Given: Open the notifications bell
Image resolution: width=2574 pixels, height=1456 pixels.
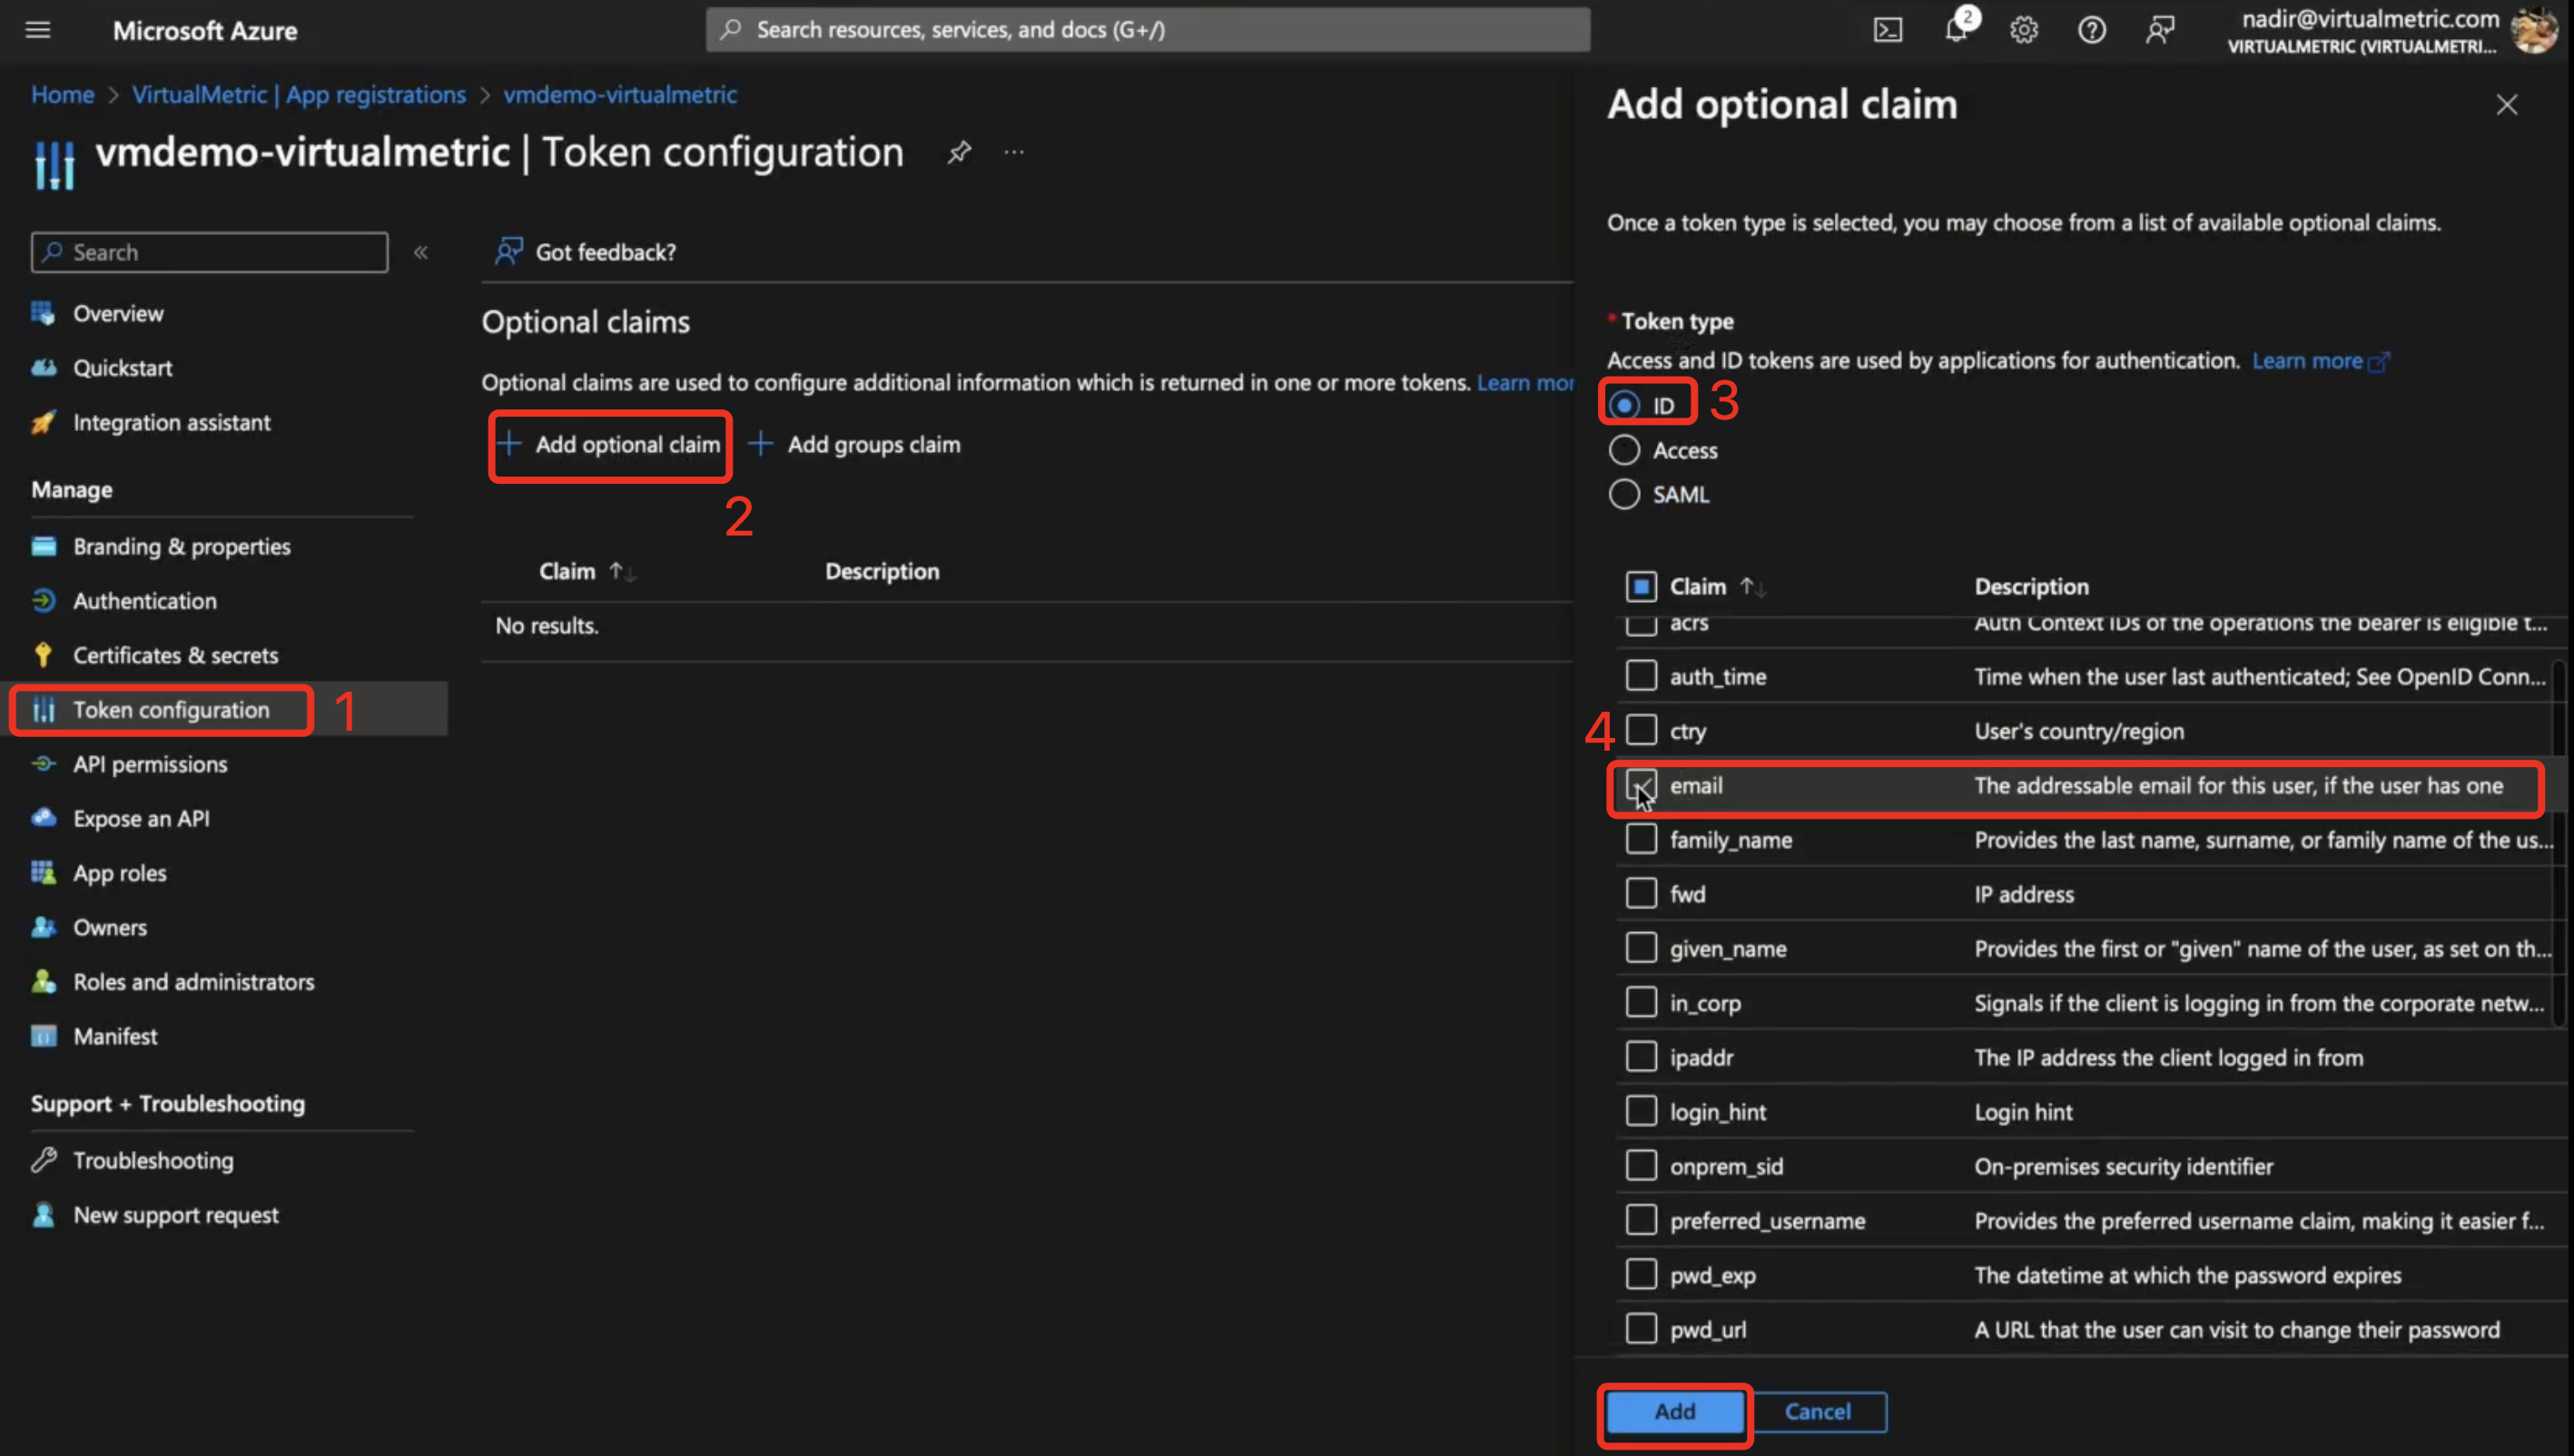Looking at the screenshot, I should tap(1957, 30).
